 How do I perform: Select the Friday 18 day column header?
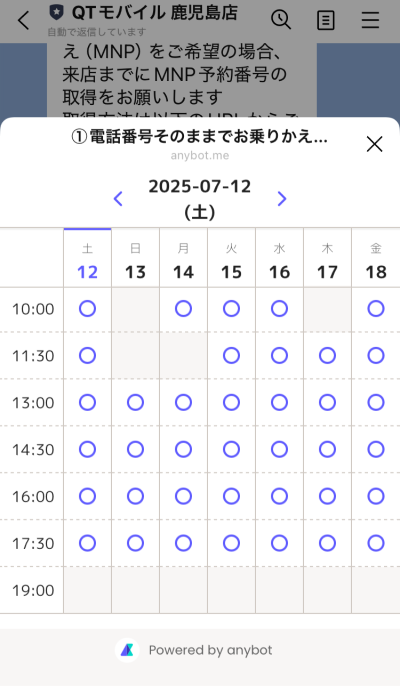[376, 258]
